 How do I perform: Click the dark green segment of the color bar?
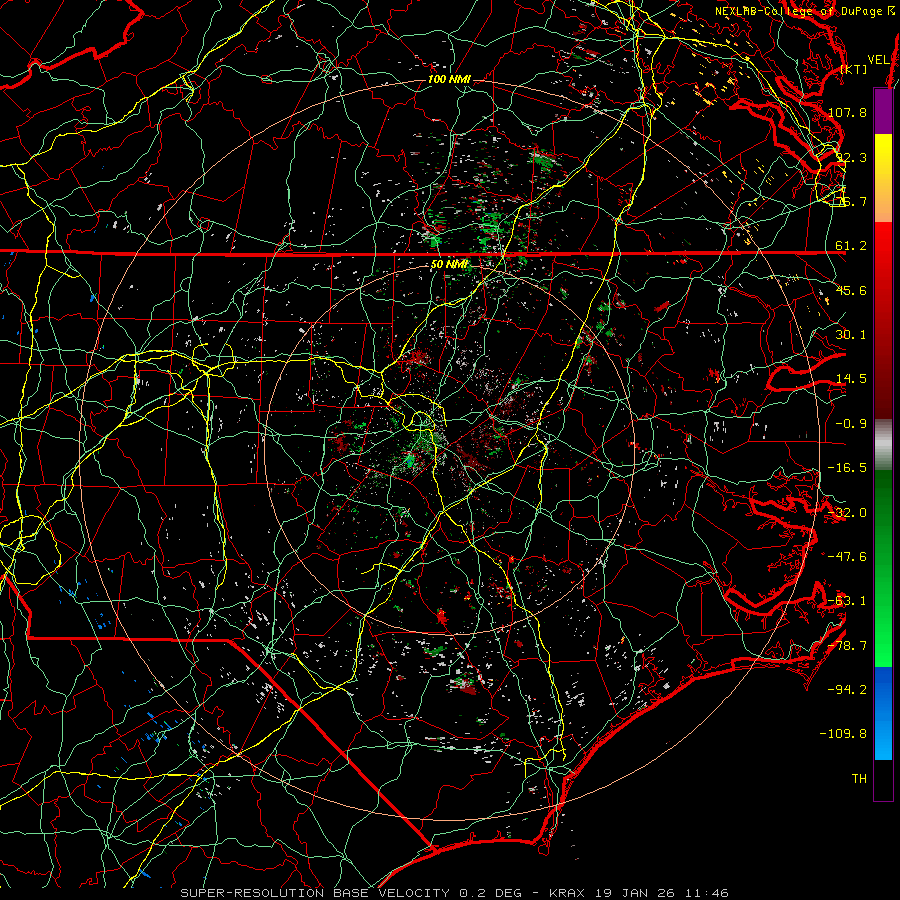(883, 517)
